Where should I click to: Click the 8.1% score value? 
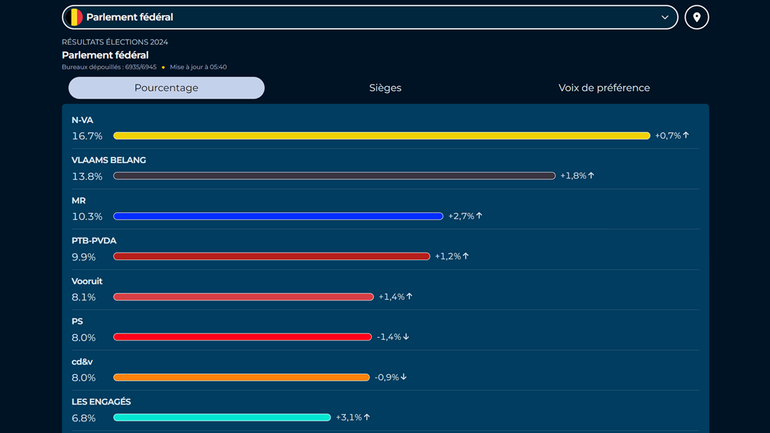coord(83,297)
